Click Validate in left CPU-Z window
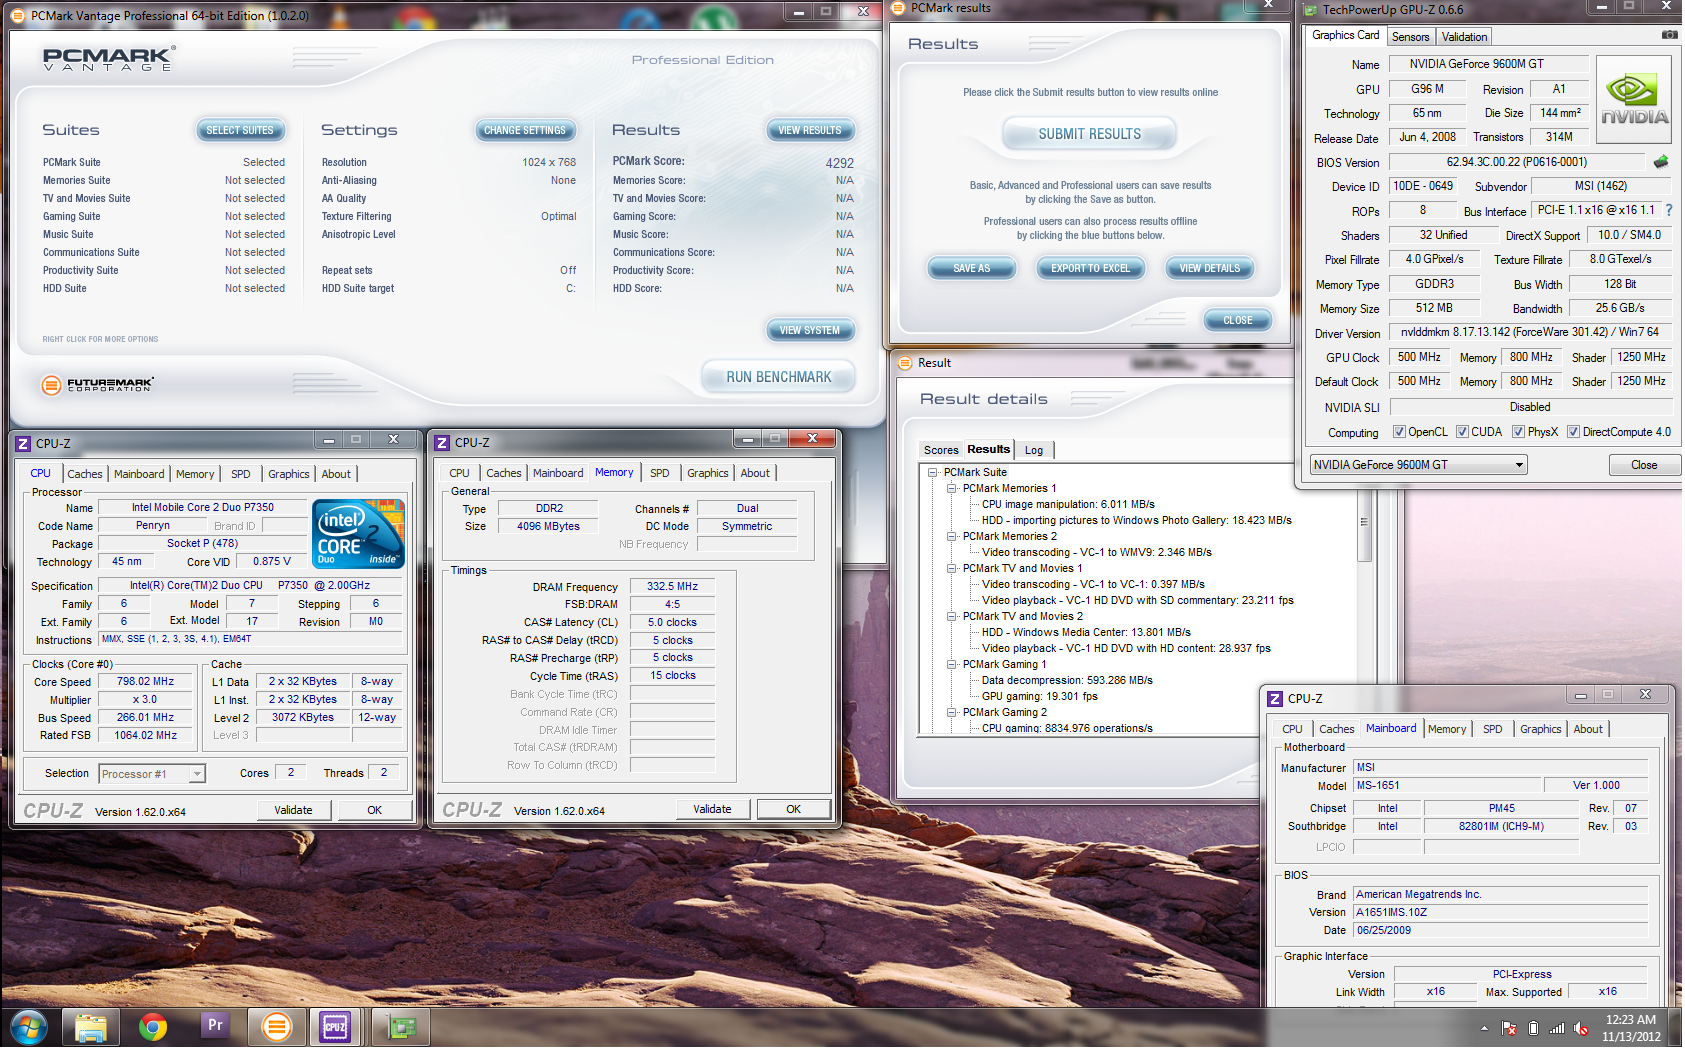The image size is (1685, 1050). (x=294, y=811)
